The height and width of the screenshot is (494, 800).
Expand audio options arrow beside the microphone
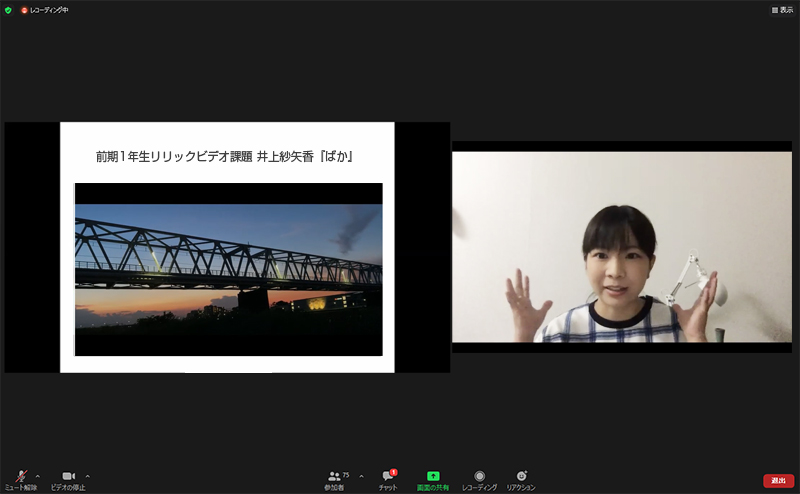point(38,475)
